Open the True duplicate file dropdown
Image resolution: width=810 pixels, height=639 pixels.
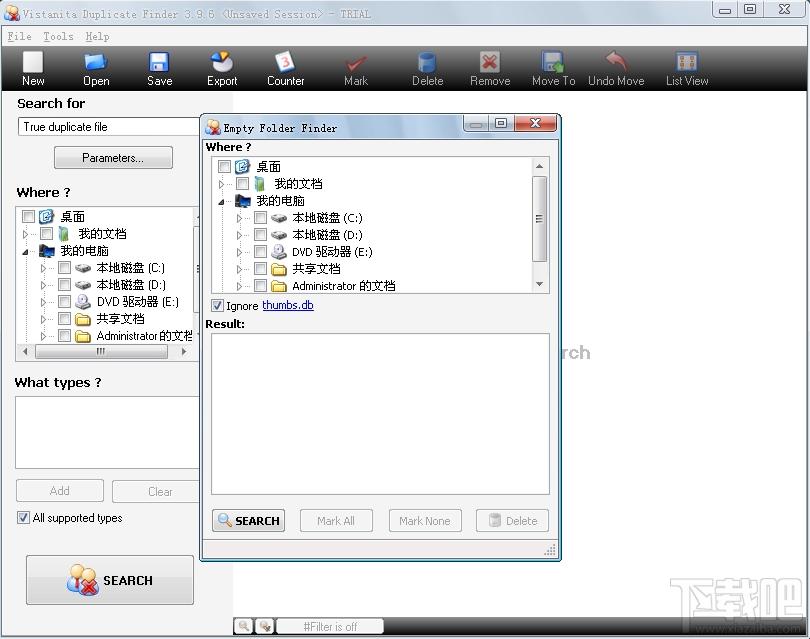click(108, 127)
